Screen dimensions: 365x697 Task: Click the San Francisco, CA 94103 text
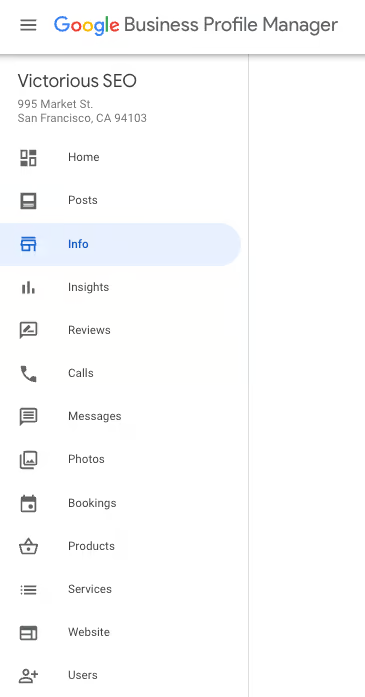pos(82,118)
